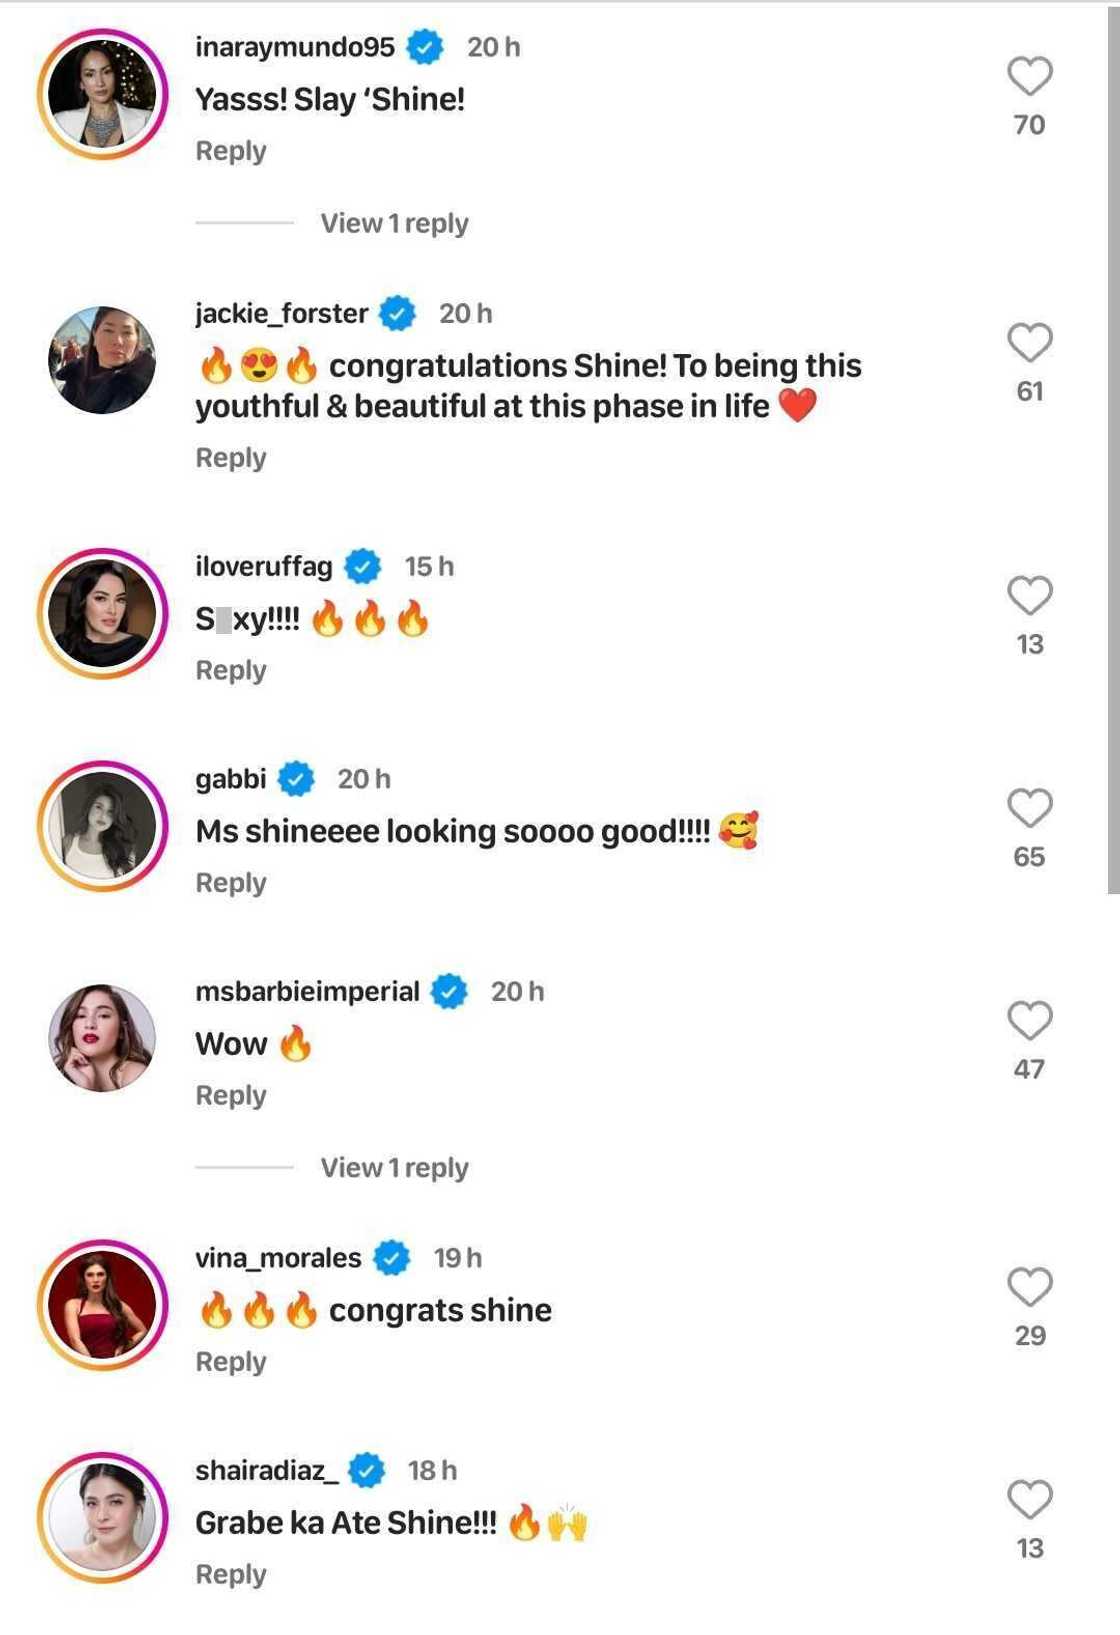Image resolution: width=1120 pixels, height=1635 pixels.
Task: Tap heart on gabbi's comment
Action: coord(1029,808)
